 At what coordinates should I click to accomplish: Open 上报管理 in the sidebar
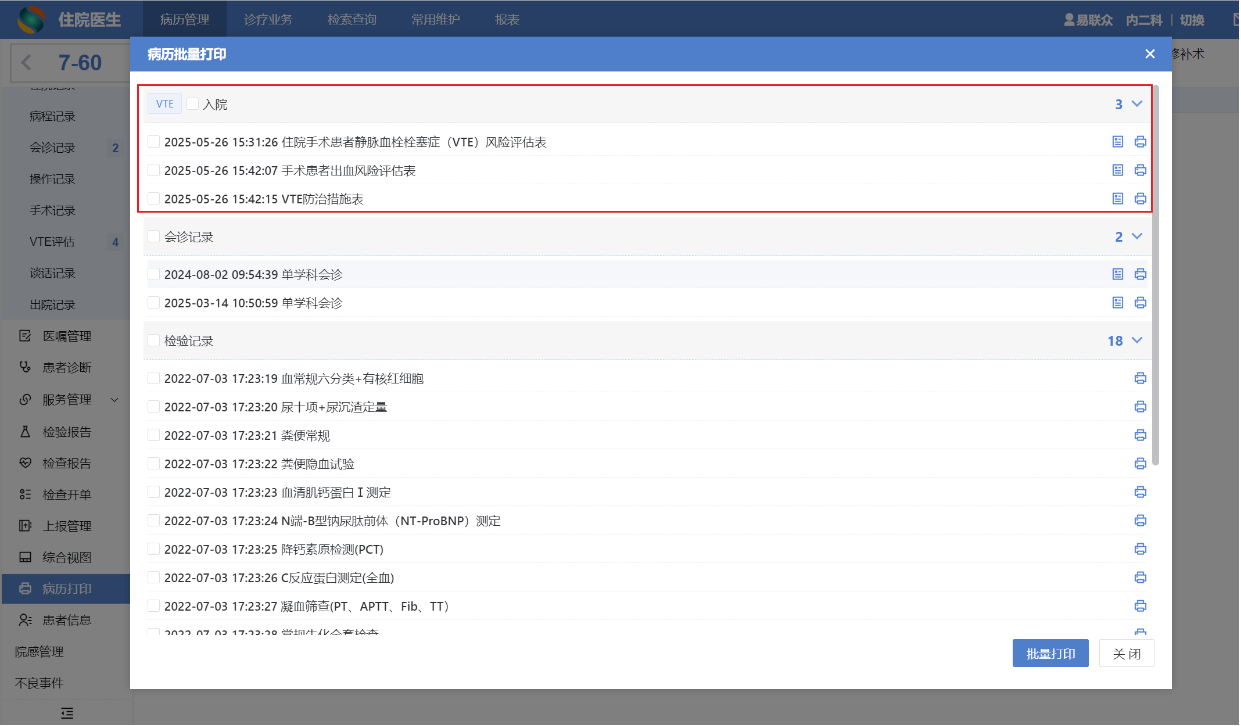[x=65, y=526]
